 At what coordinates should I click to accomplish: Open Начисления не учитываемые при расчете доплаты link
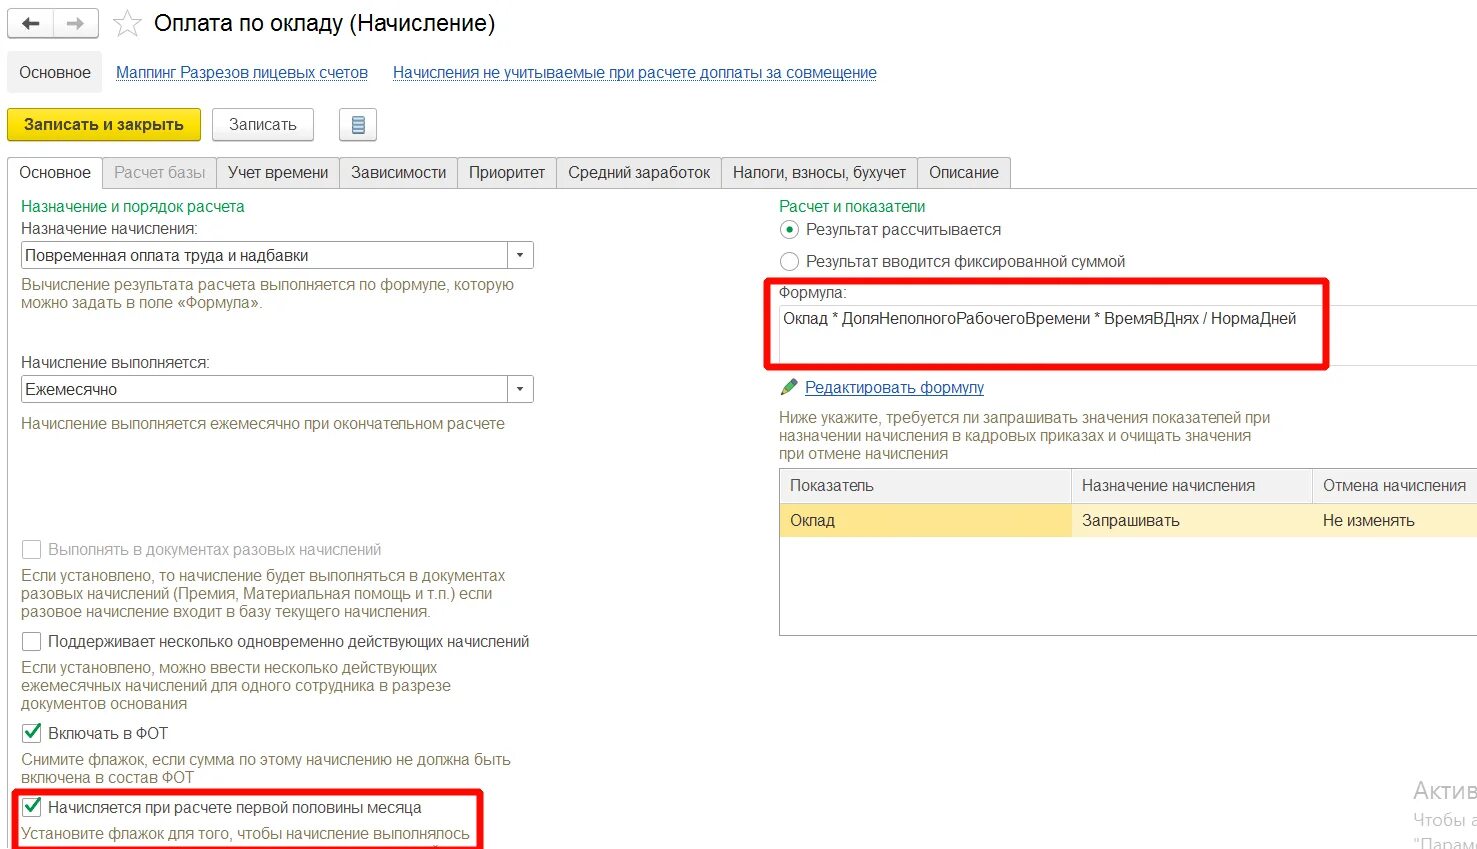pos(635,72)
